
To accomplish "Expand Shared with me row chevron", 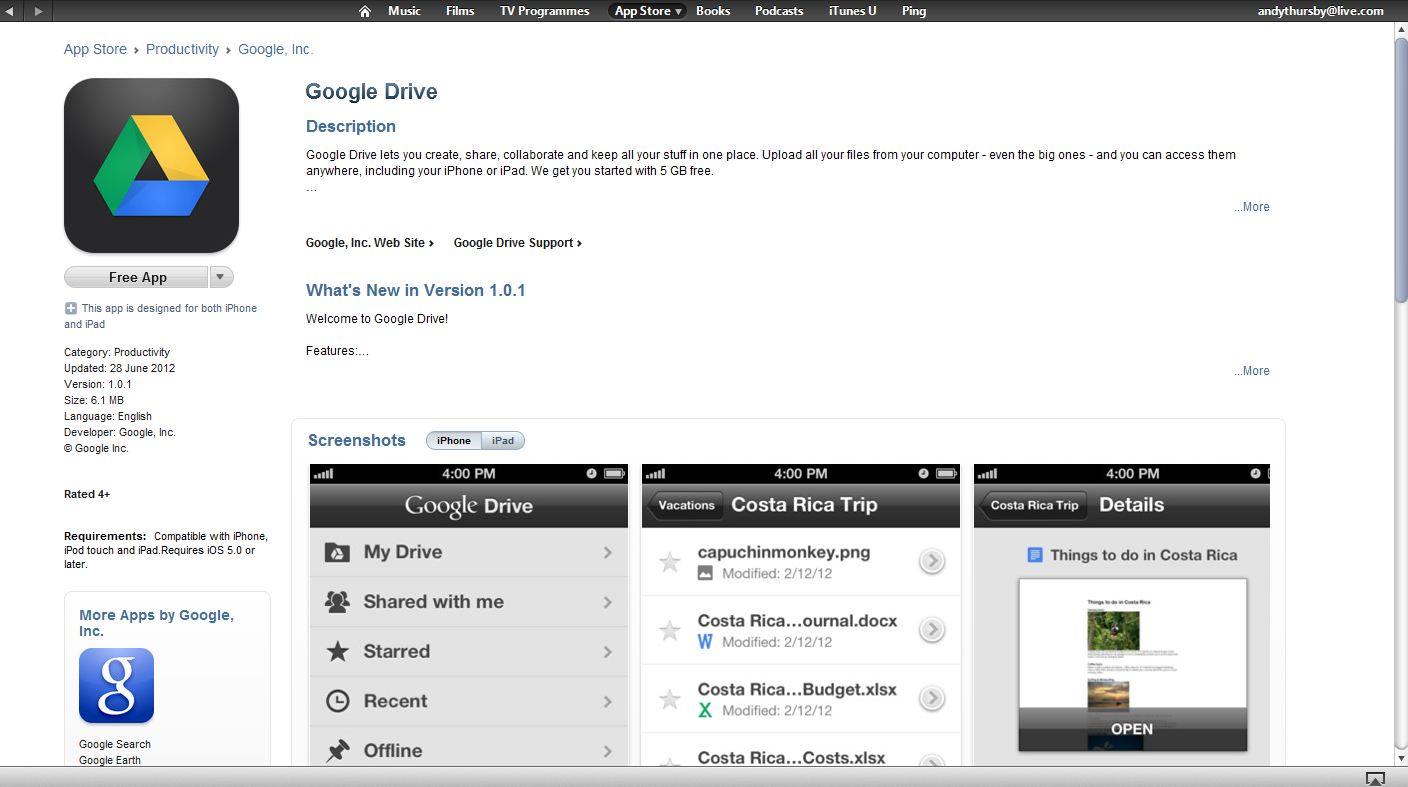I will [x=607, y=602].
